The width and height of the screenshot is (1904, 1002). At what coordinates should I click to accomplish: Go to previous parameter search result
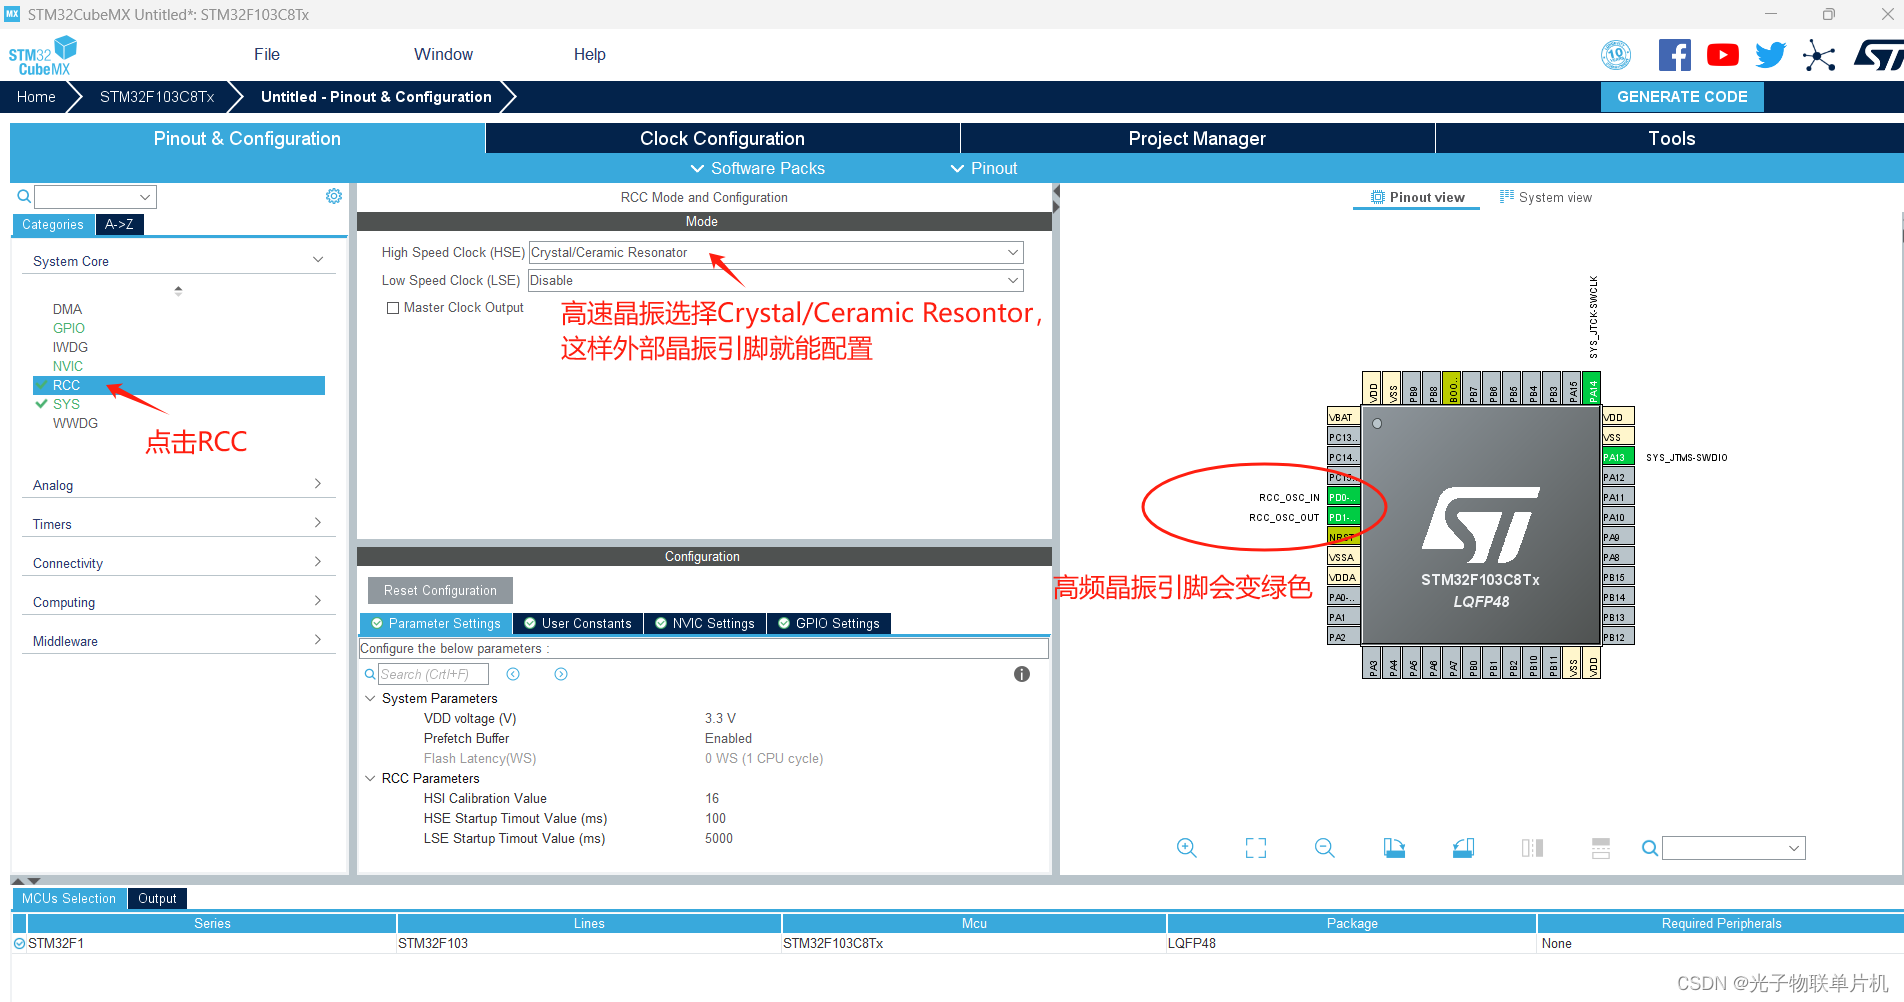tap(513, 674)
